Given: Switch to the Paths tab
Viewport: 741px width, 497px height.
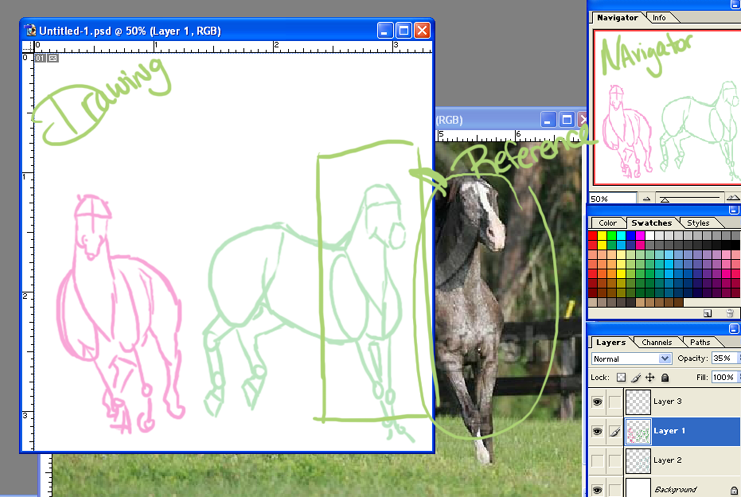Looking at the screenshot, I should click(700, 342).
